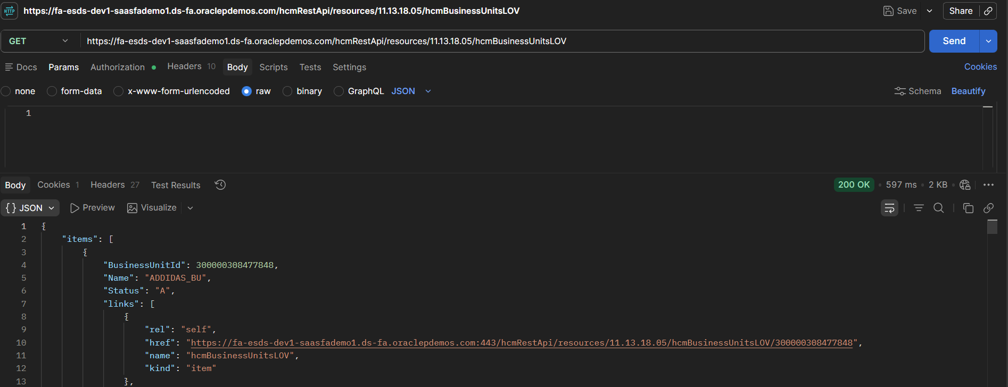The image size is (1008, 387).
Task: Select the request Body tab
Action: (x=237, y=67)
